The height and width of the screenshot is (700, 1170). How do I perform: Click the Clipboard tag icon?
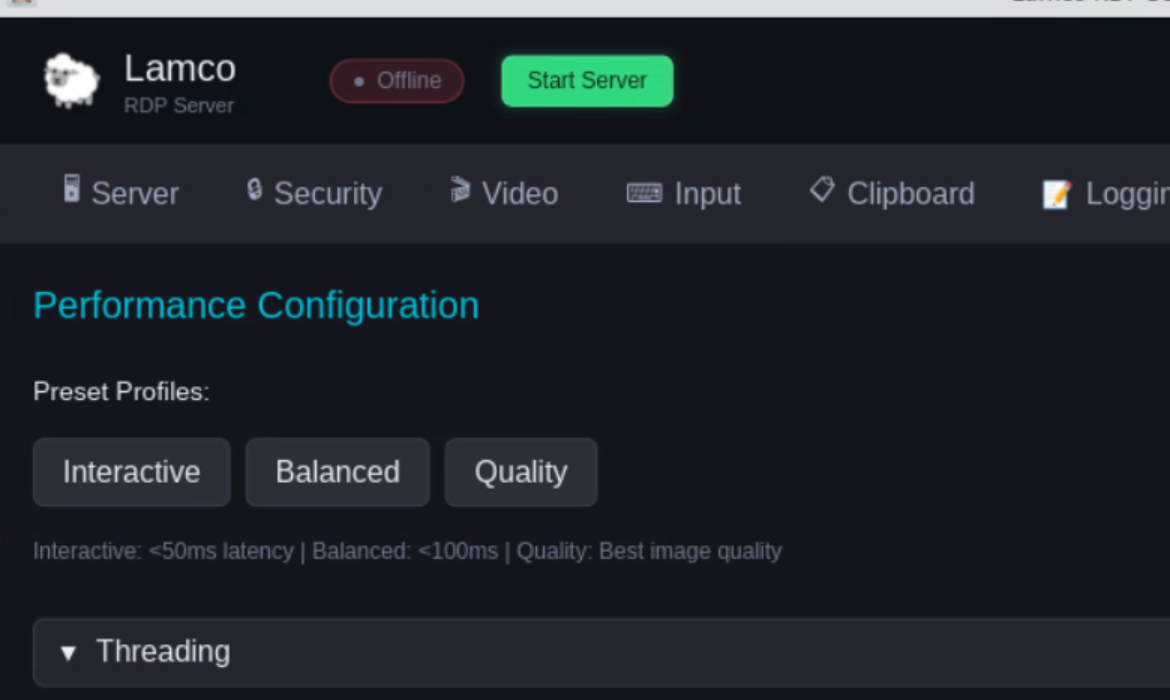[822, 190]
